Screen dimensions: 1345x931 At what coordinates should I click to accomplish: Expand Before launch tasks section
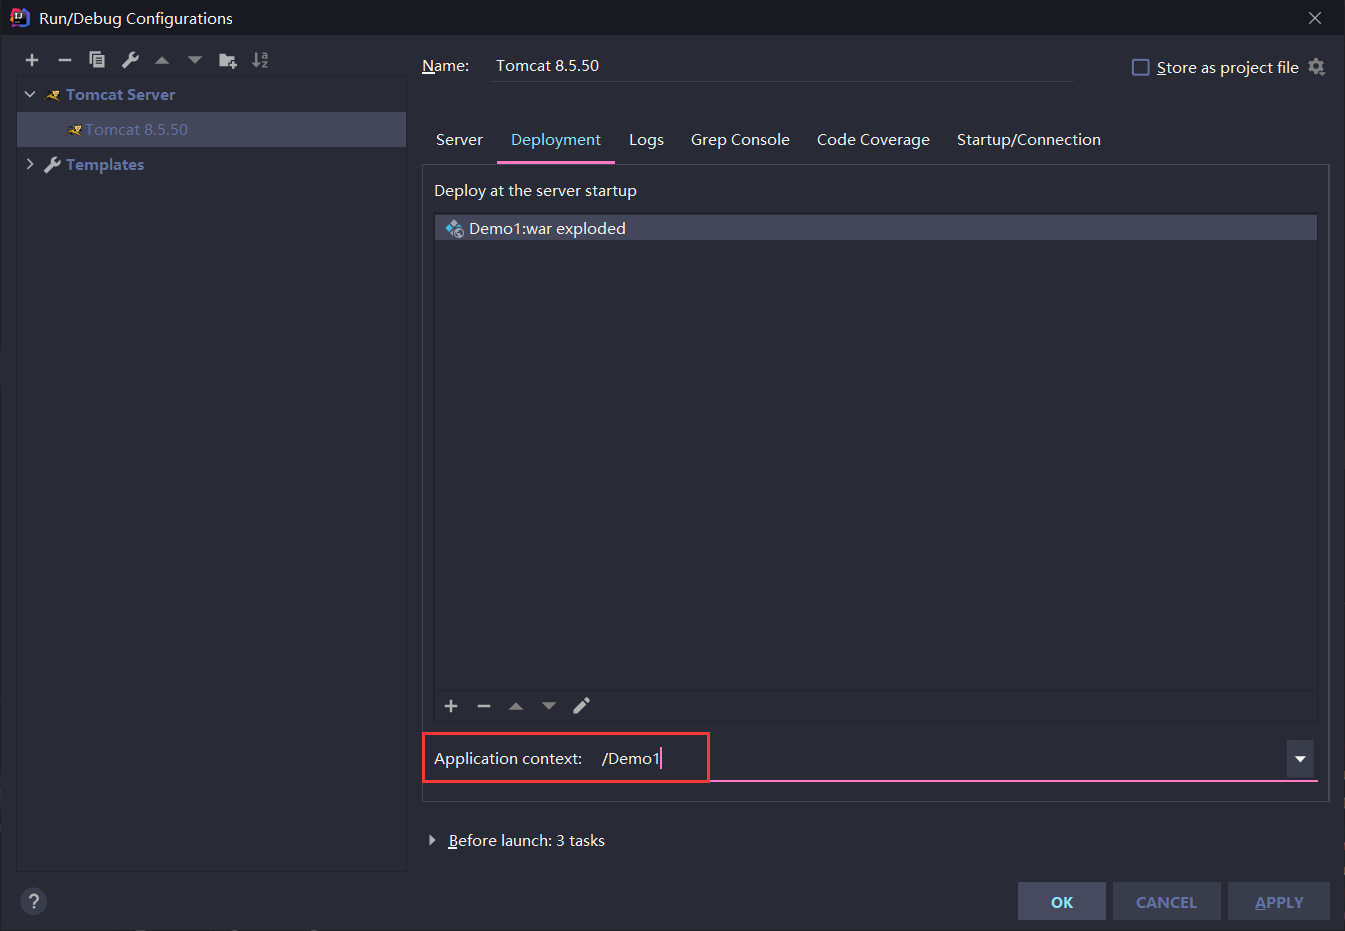[432, 841]
